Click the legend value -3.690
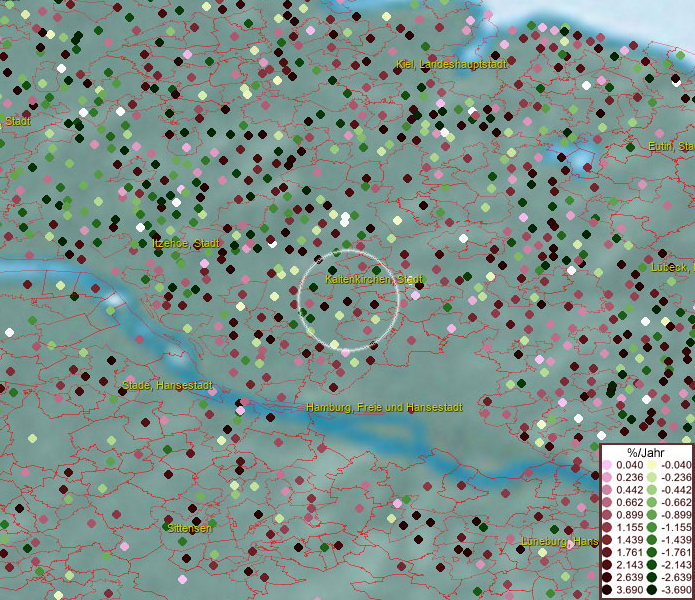 click(x=676, y=590)
